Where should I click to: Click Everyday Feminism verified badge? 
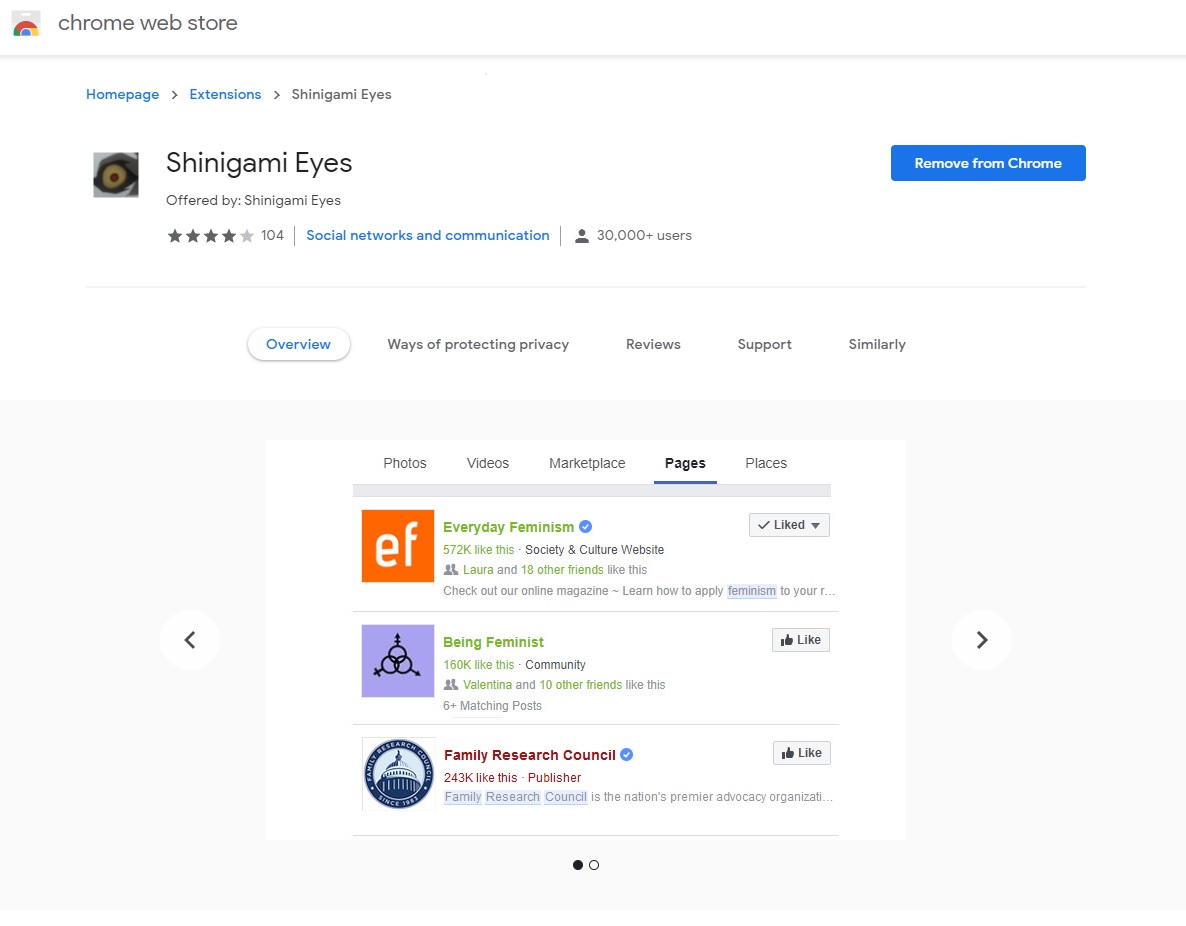585,527
